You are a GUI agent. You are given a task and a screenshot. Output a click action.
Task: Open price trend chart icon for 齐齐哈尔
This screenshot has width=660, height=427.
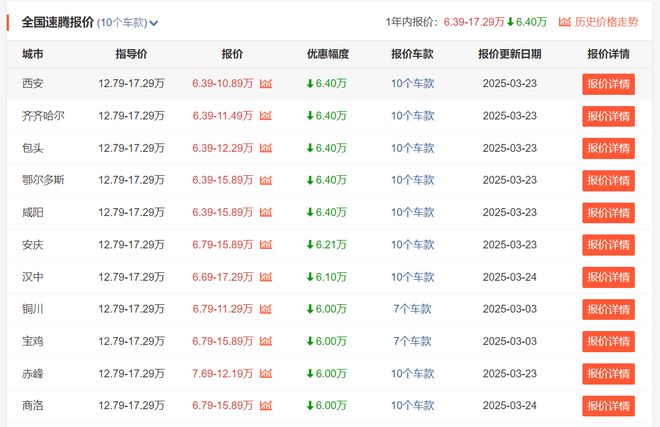[266, 115]
